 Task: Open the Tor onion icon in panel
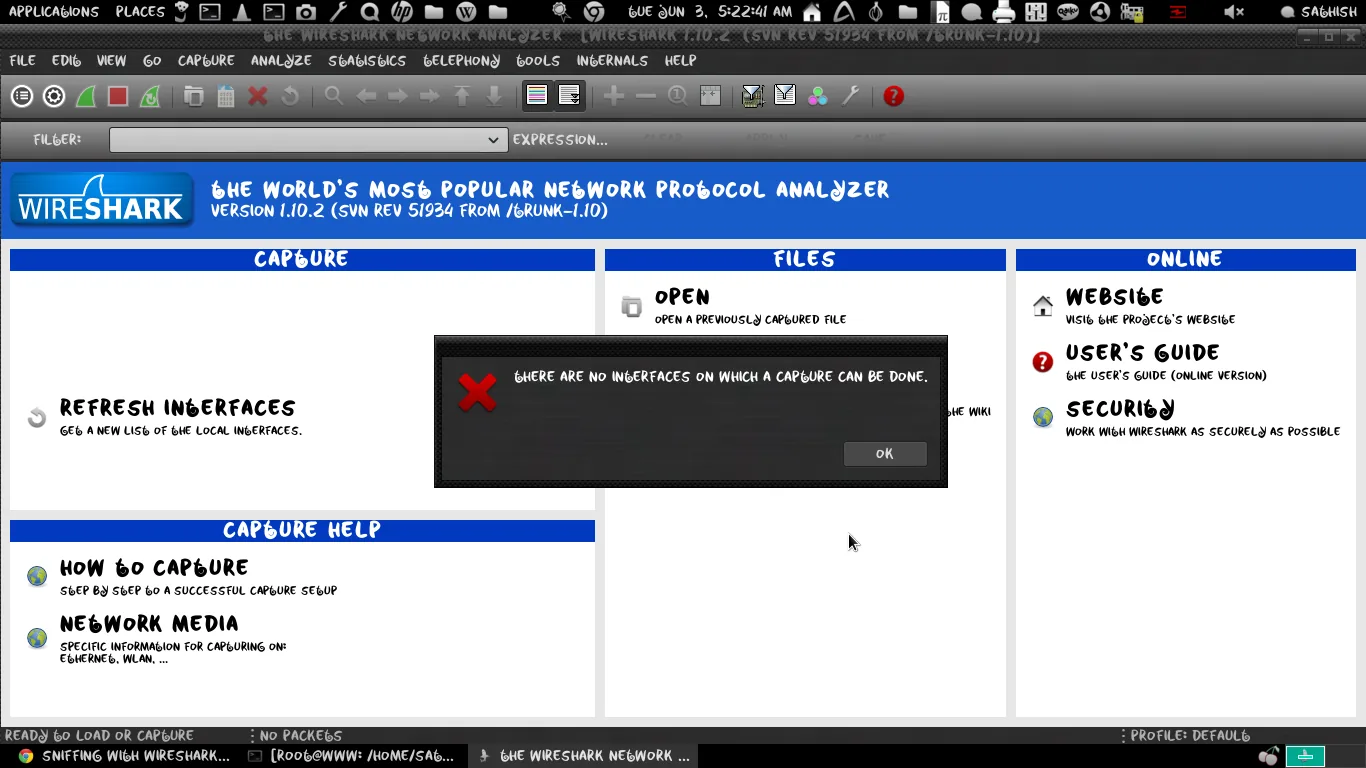(876, 12)
